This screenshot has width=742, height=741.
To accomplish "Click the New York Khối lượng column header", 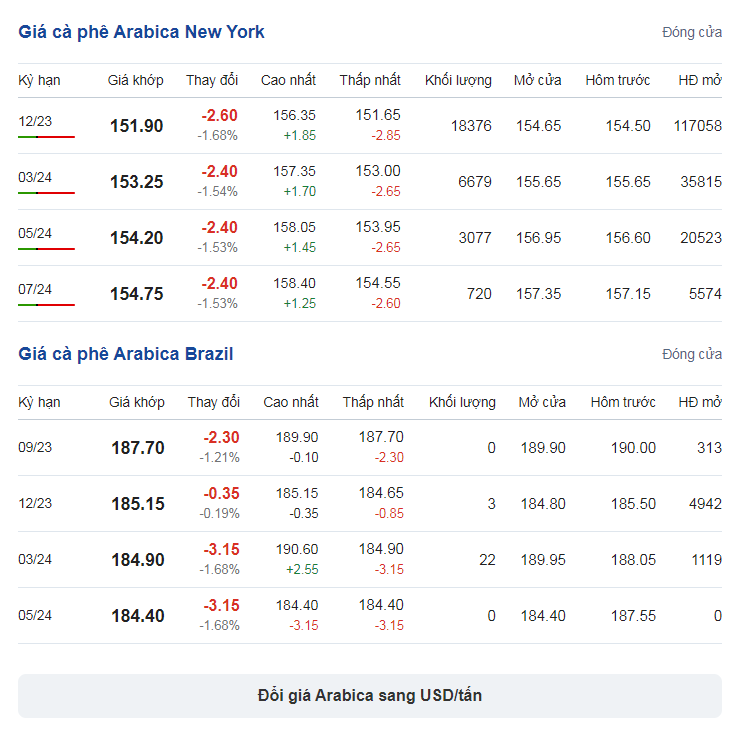I will tap(458, 80).
